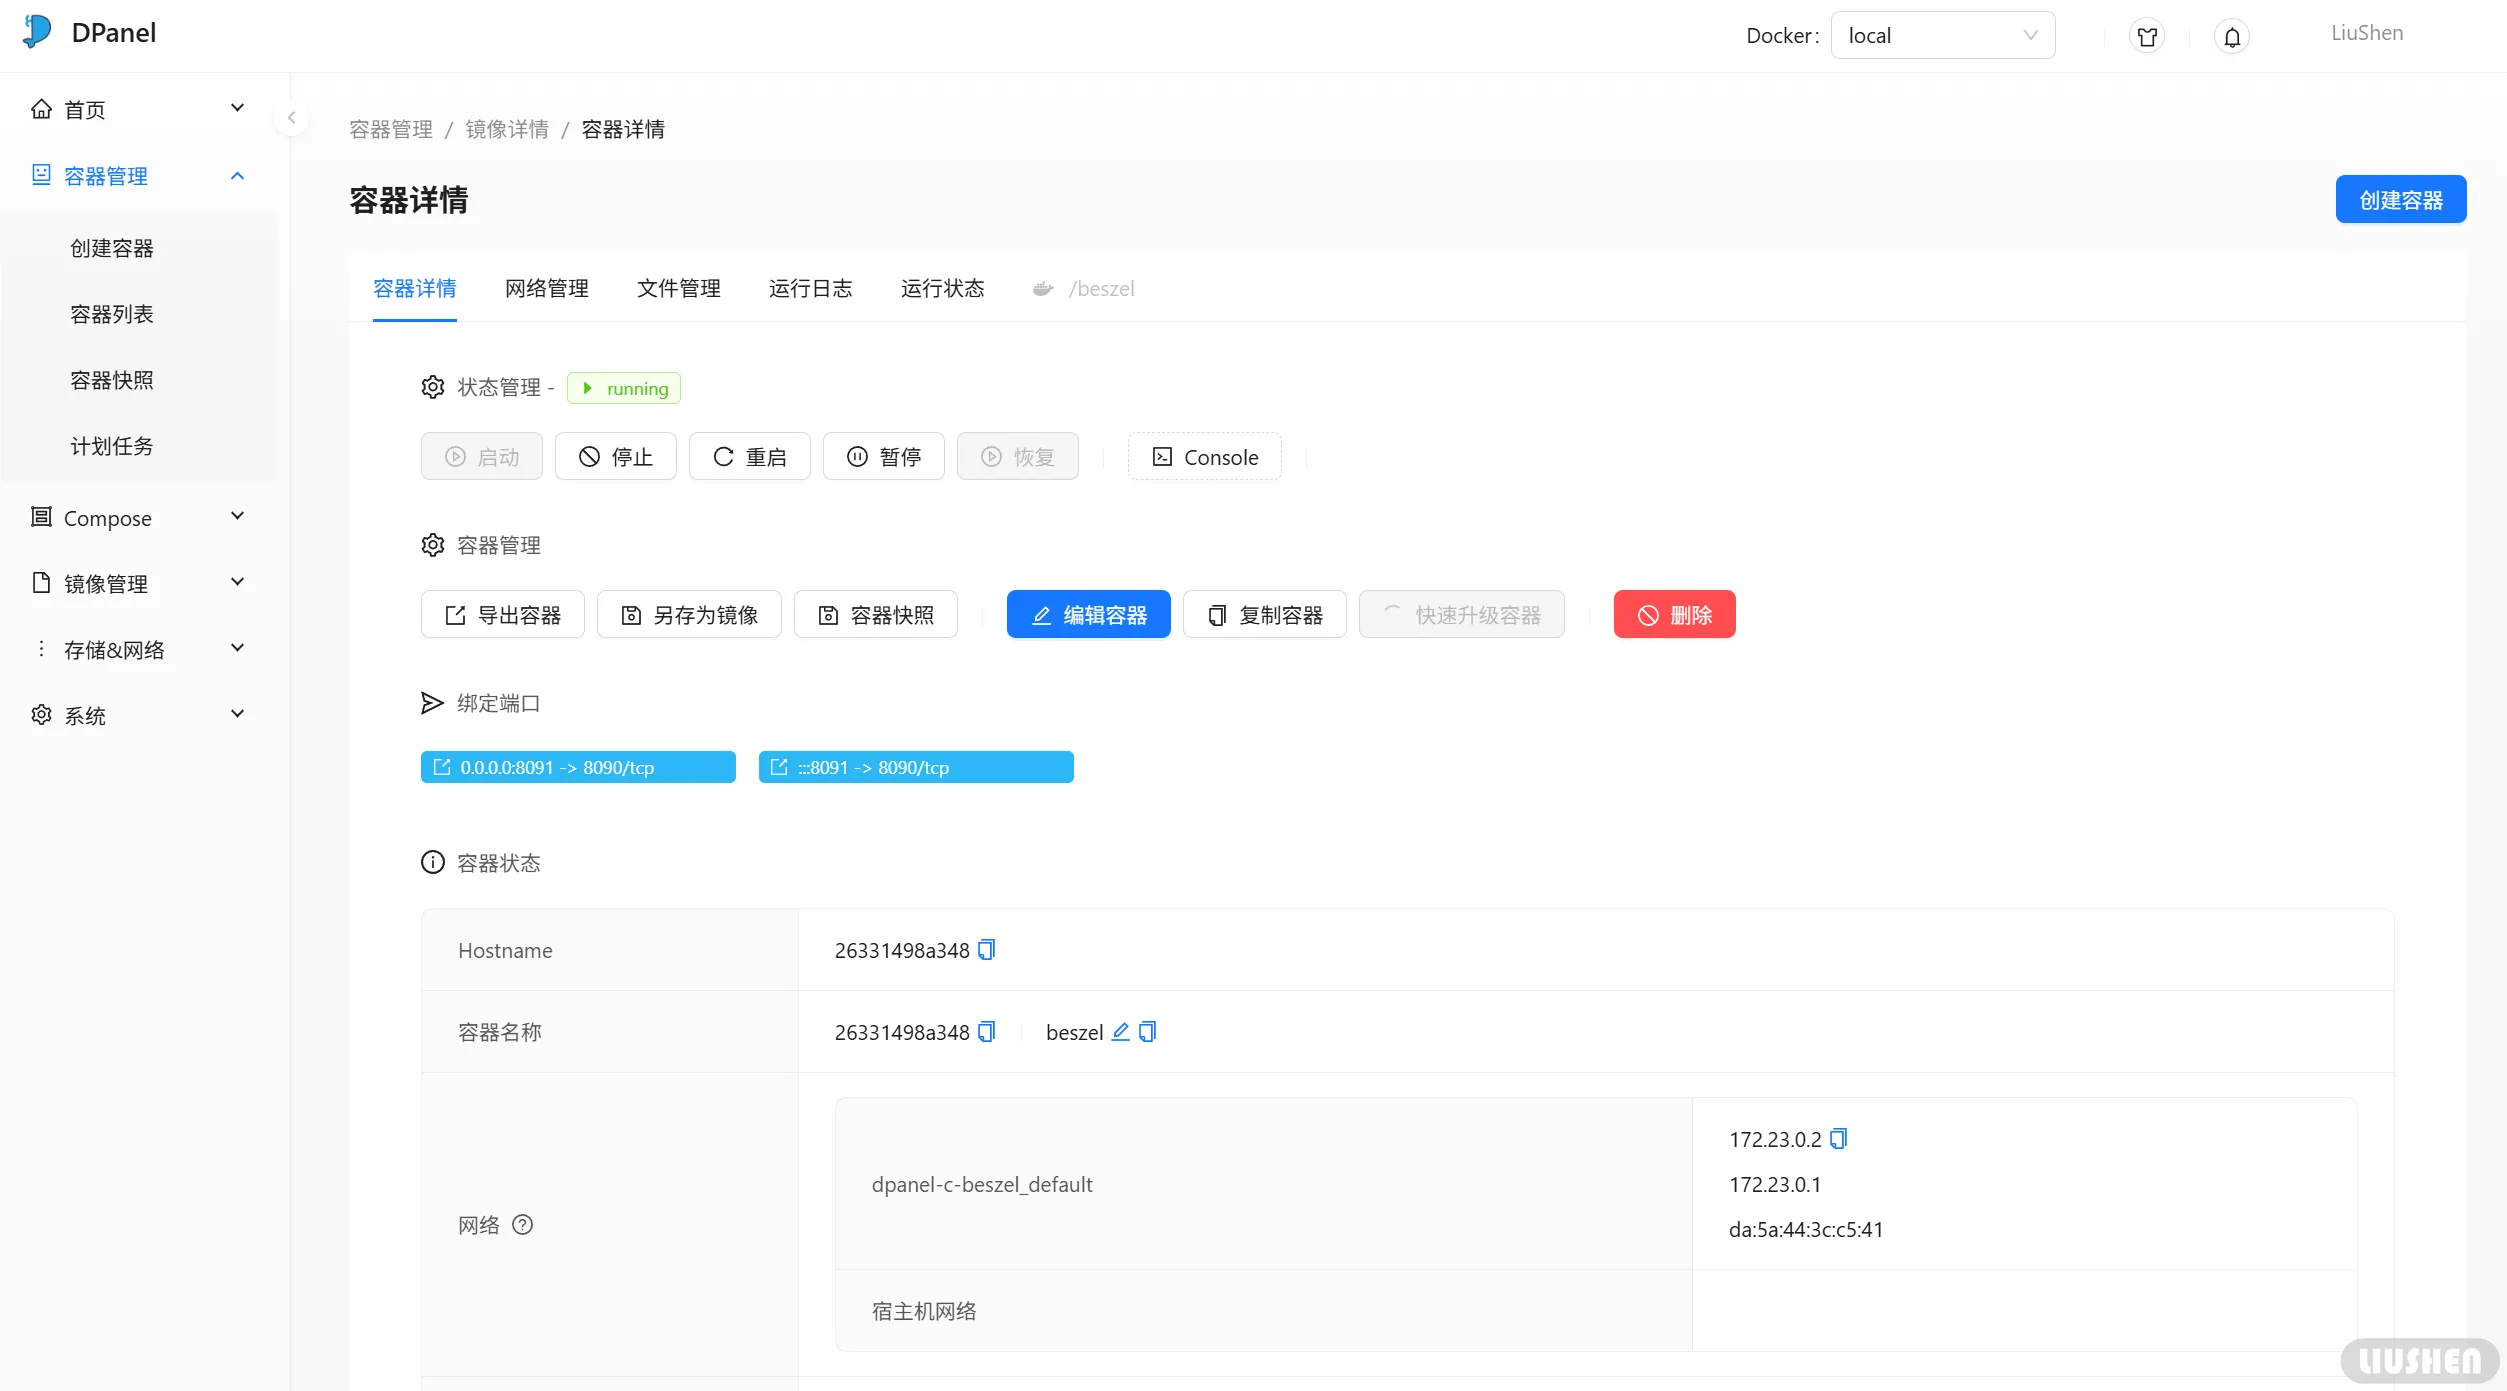Collapse the sidebar with the arrow handle
2507x1391 pixels.
(291, 118)
